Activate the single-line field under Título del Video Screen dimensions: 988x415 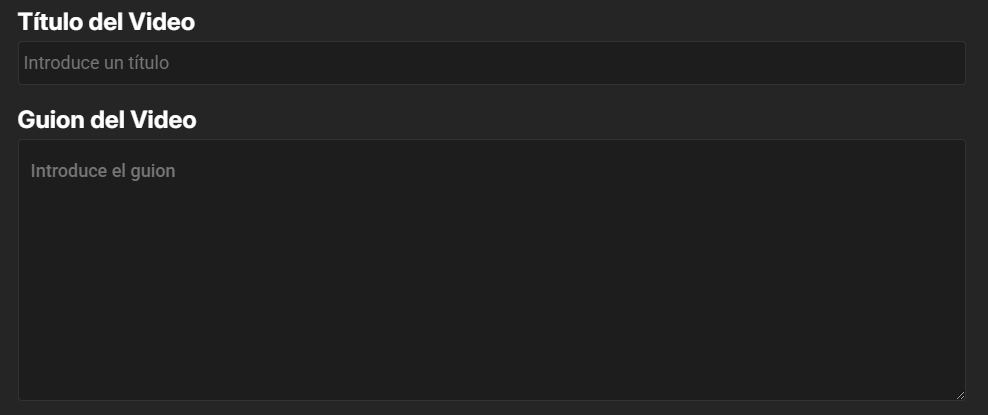click(491, 63)
